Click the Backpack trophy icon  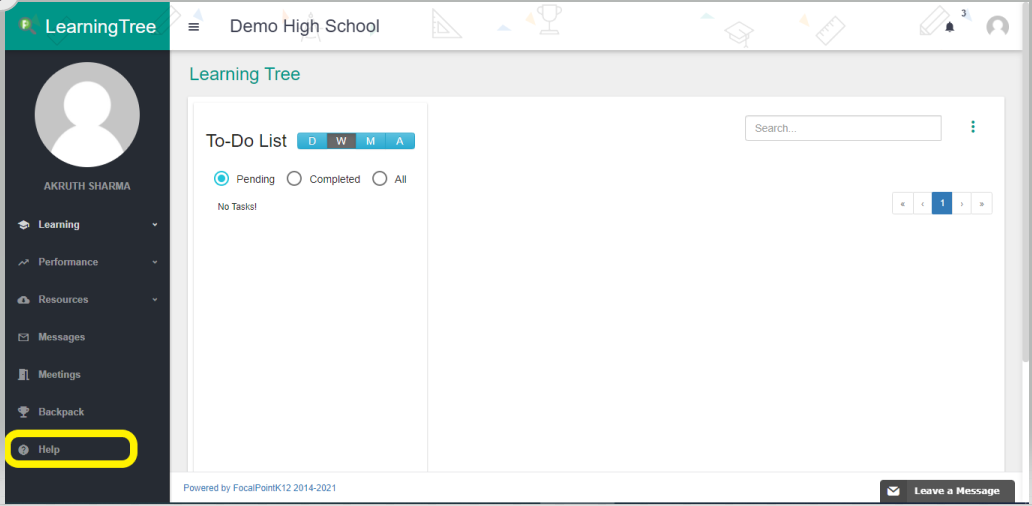[x=24, y=412]
